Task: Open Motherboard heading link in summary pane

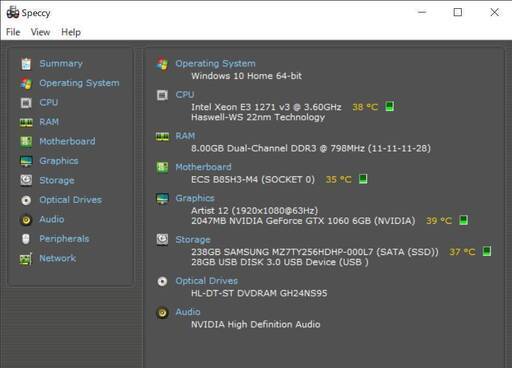Action: tap(203, 167)
